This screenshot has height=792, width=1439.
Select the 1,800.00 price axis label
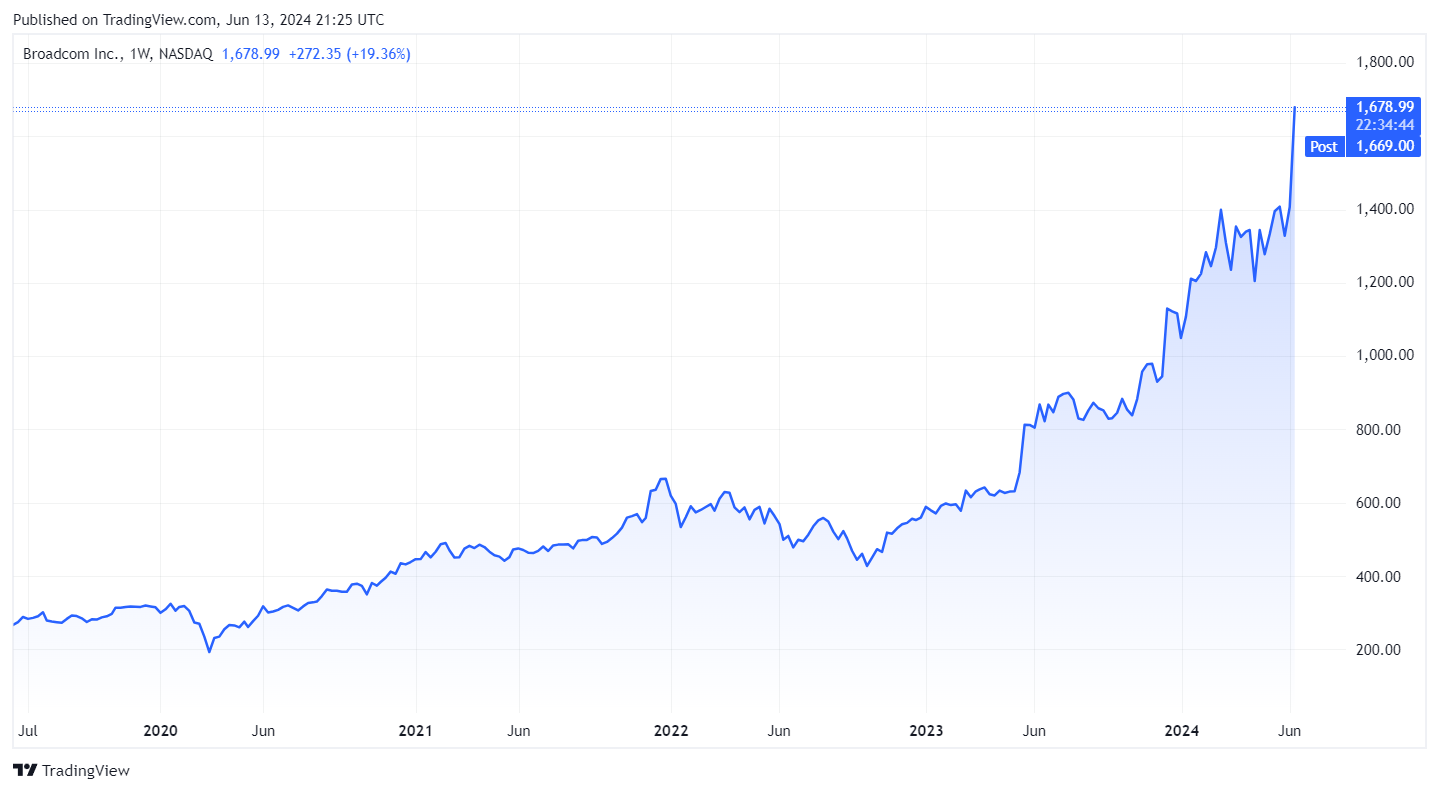click(x=1385, y=62)
